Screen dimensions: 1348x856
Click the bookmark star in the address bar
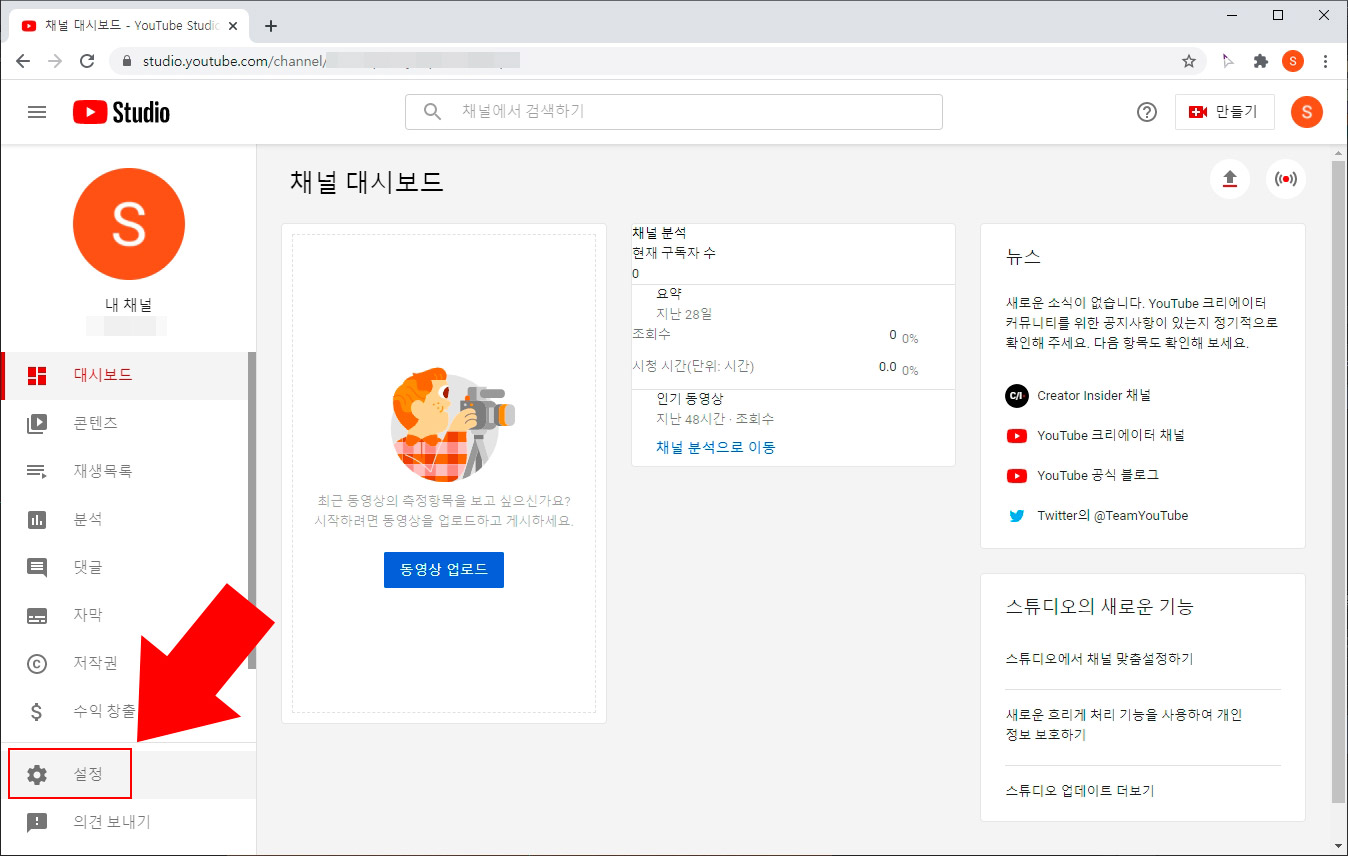pyautogui.click(x=1190, y=60)
